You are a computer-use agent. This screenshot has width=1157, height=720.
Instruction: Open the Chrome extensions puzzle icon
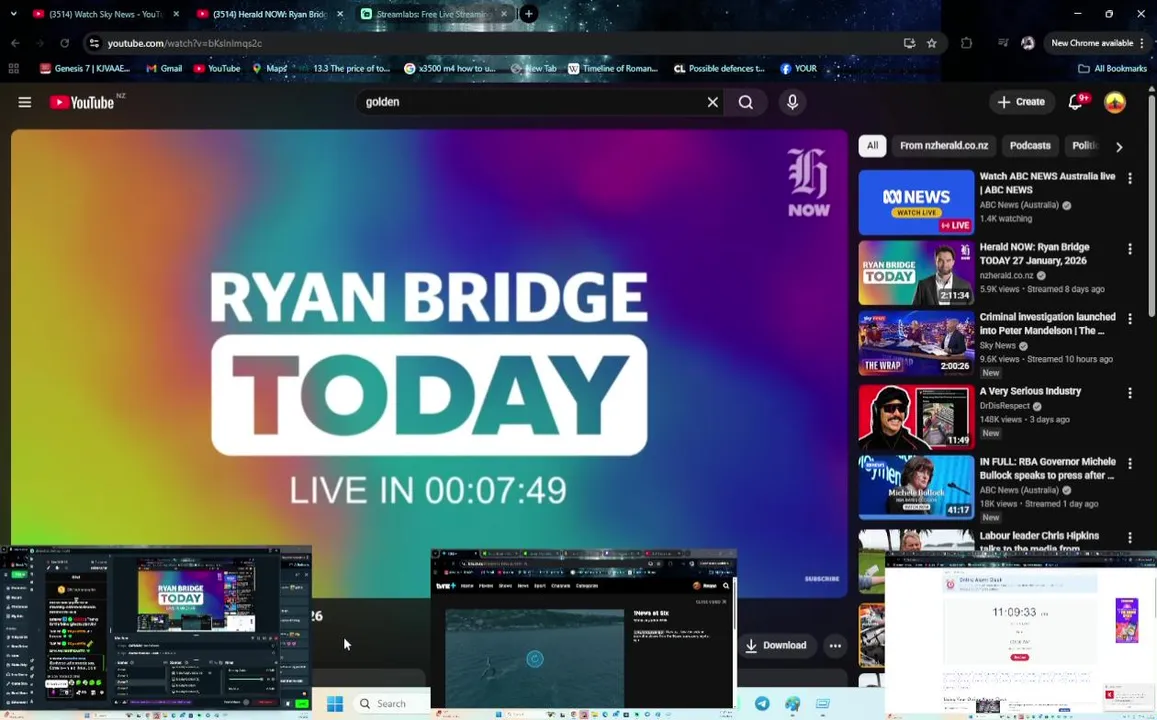pyautogui.click(x=966, y=44)
